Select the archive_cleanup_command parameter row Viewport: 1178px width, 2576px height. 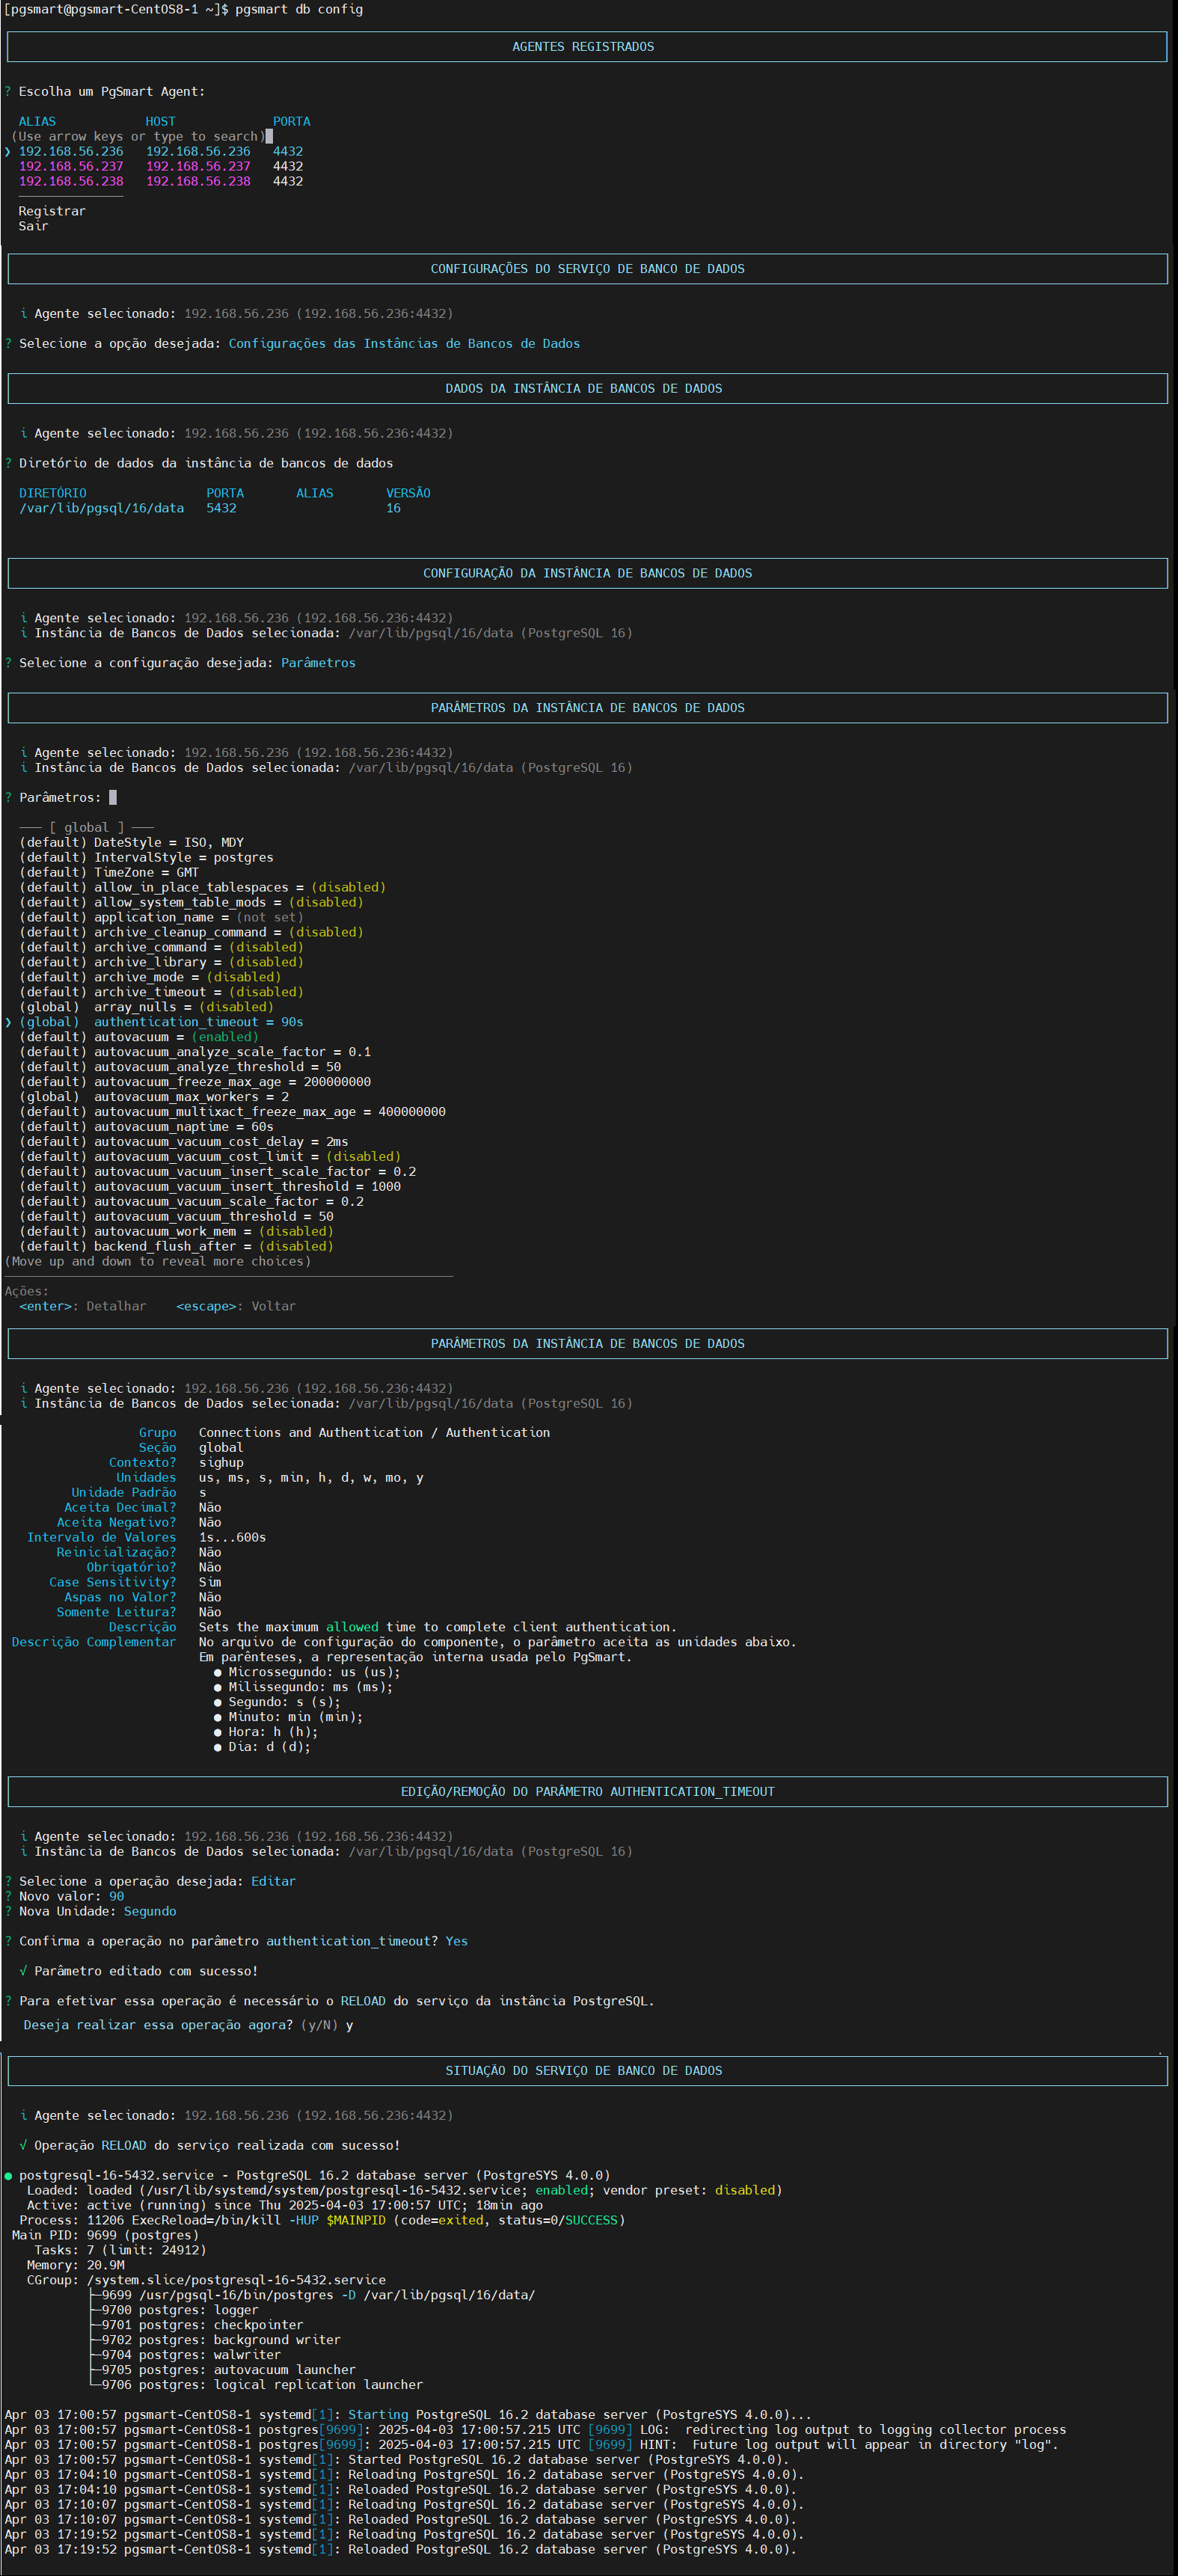tap(191, 932)
